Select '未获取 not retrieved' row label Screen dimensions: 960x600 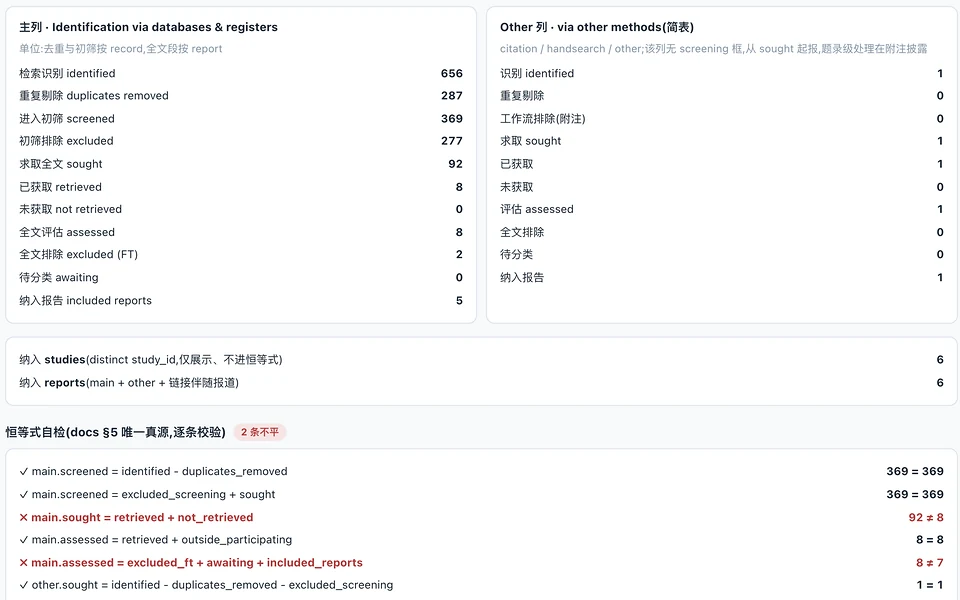70,209
